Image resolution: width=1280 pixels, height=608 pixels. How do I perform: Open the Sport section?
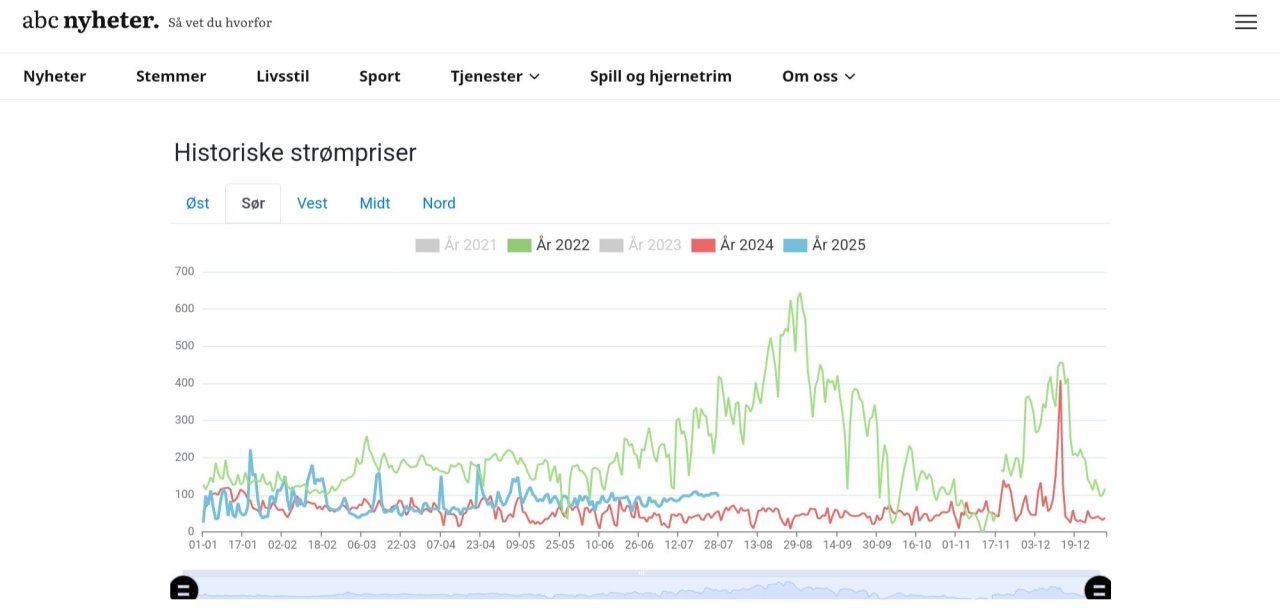[380, 76]
